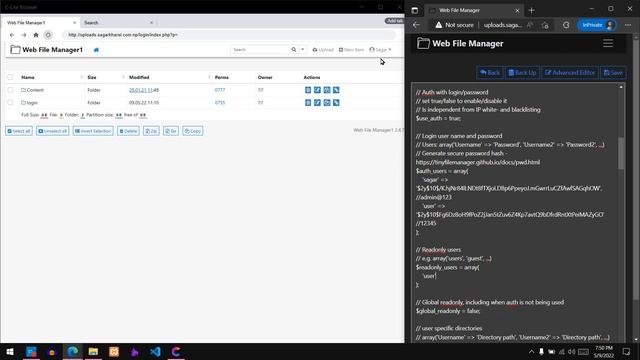The width and height of the screenshot is (640, 360).
Task: Click the Not secure warning icon in Edge
Action: pyautogui.click(x=438, y=25)
